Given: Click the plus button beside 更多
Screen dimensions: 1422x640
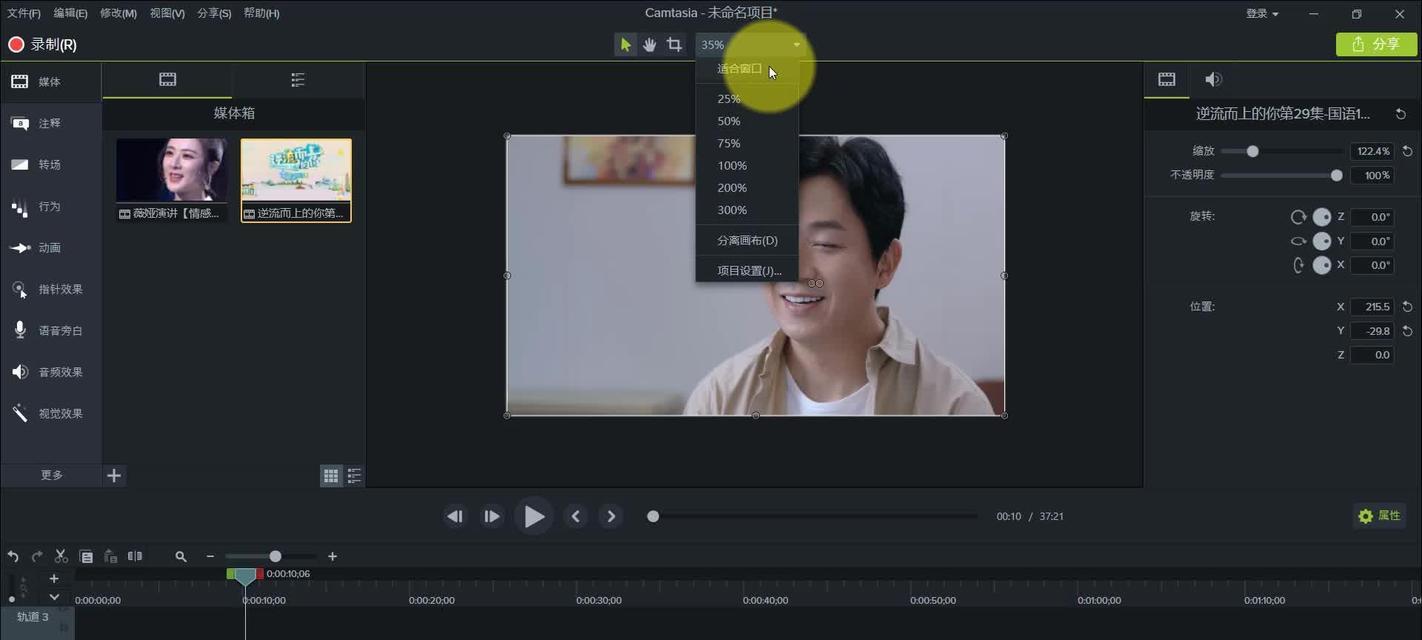Looking at the screenshot, I should point(114,475).
